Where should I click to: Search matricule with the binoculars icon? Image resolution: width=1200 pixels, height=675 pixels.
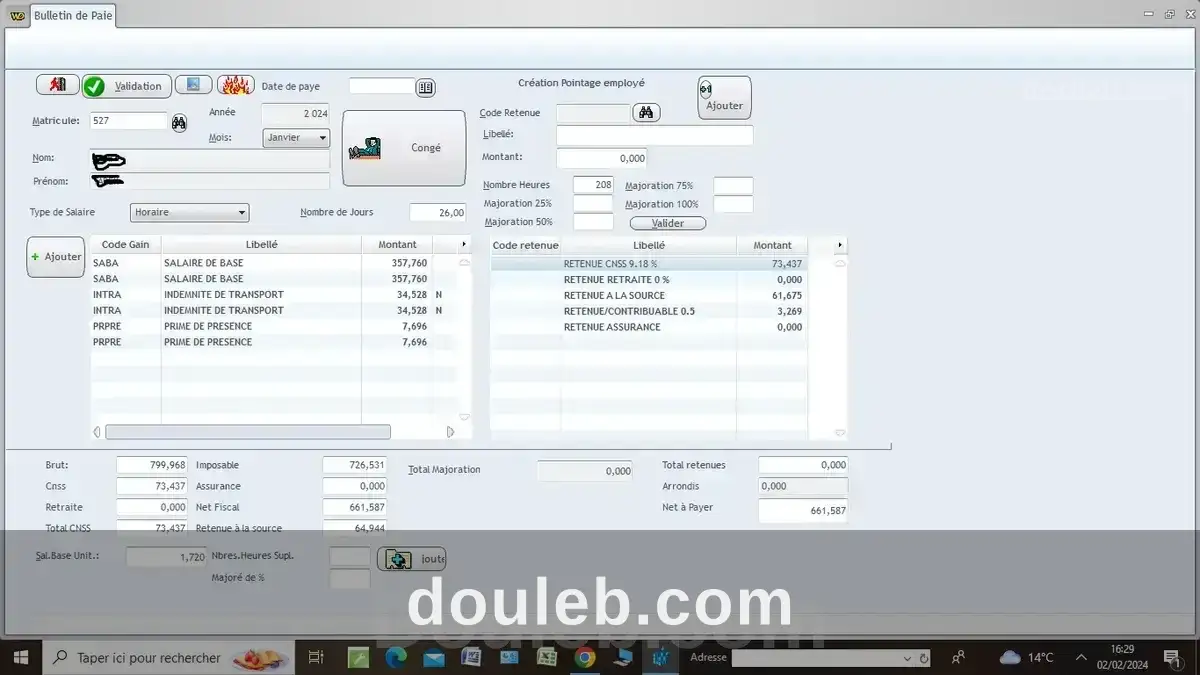pos(179,122)
